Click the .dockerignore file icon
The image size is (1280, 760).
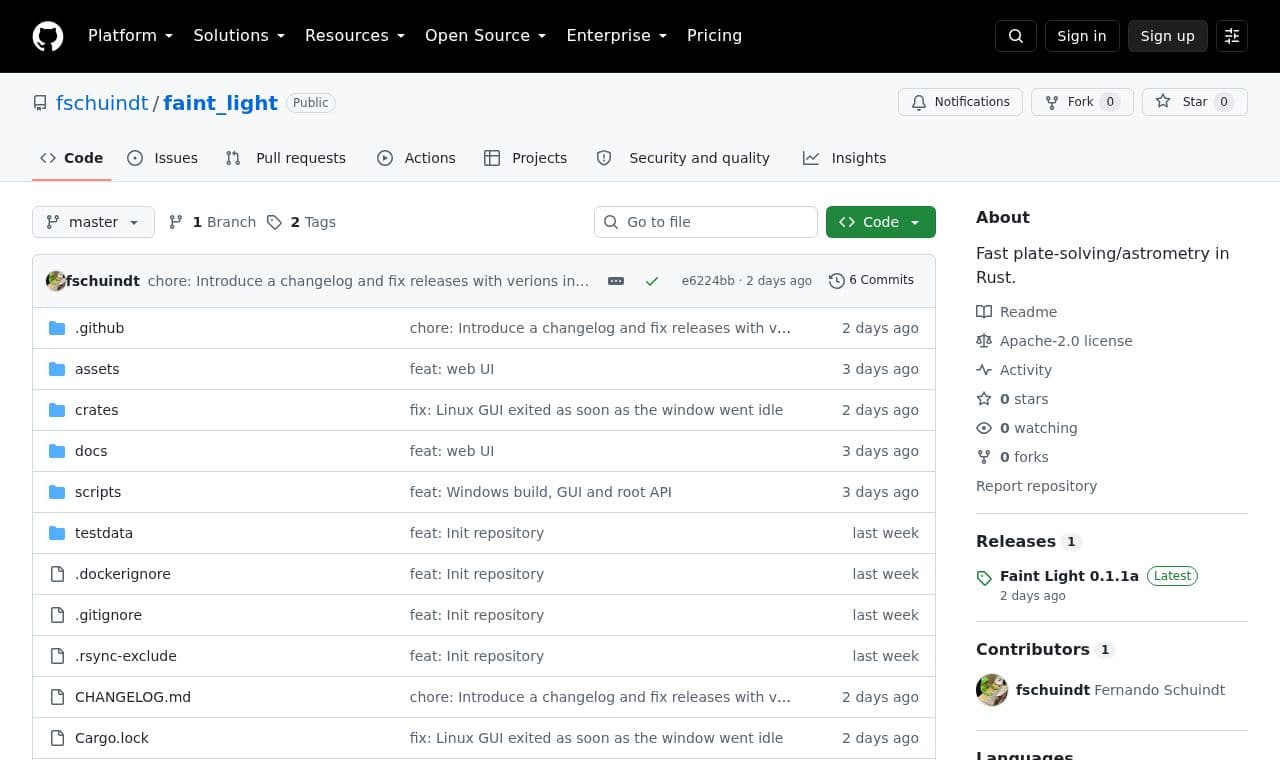pyautogui.click(x=57, y=574)
